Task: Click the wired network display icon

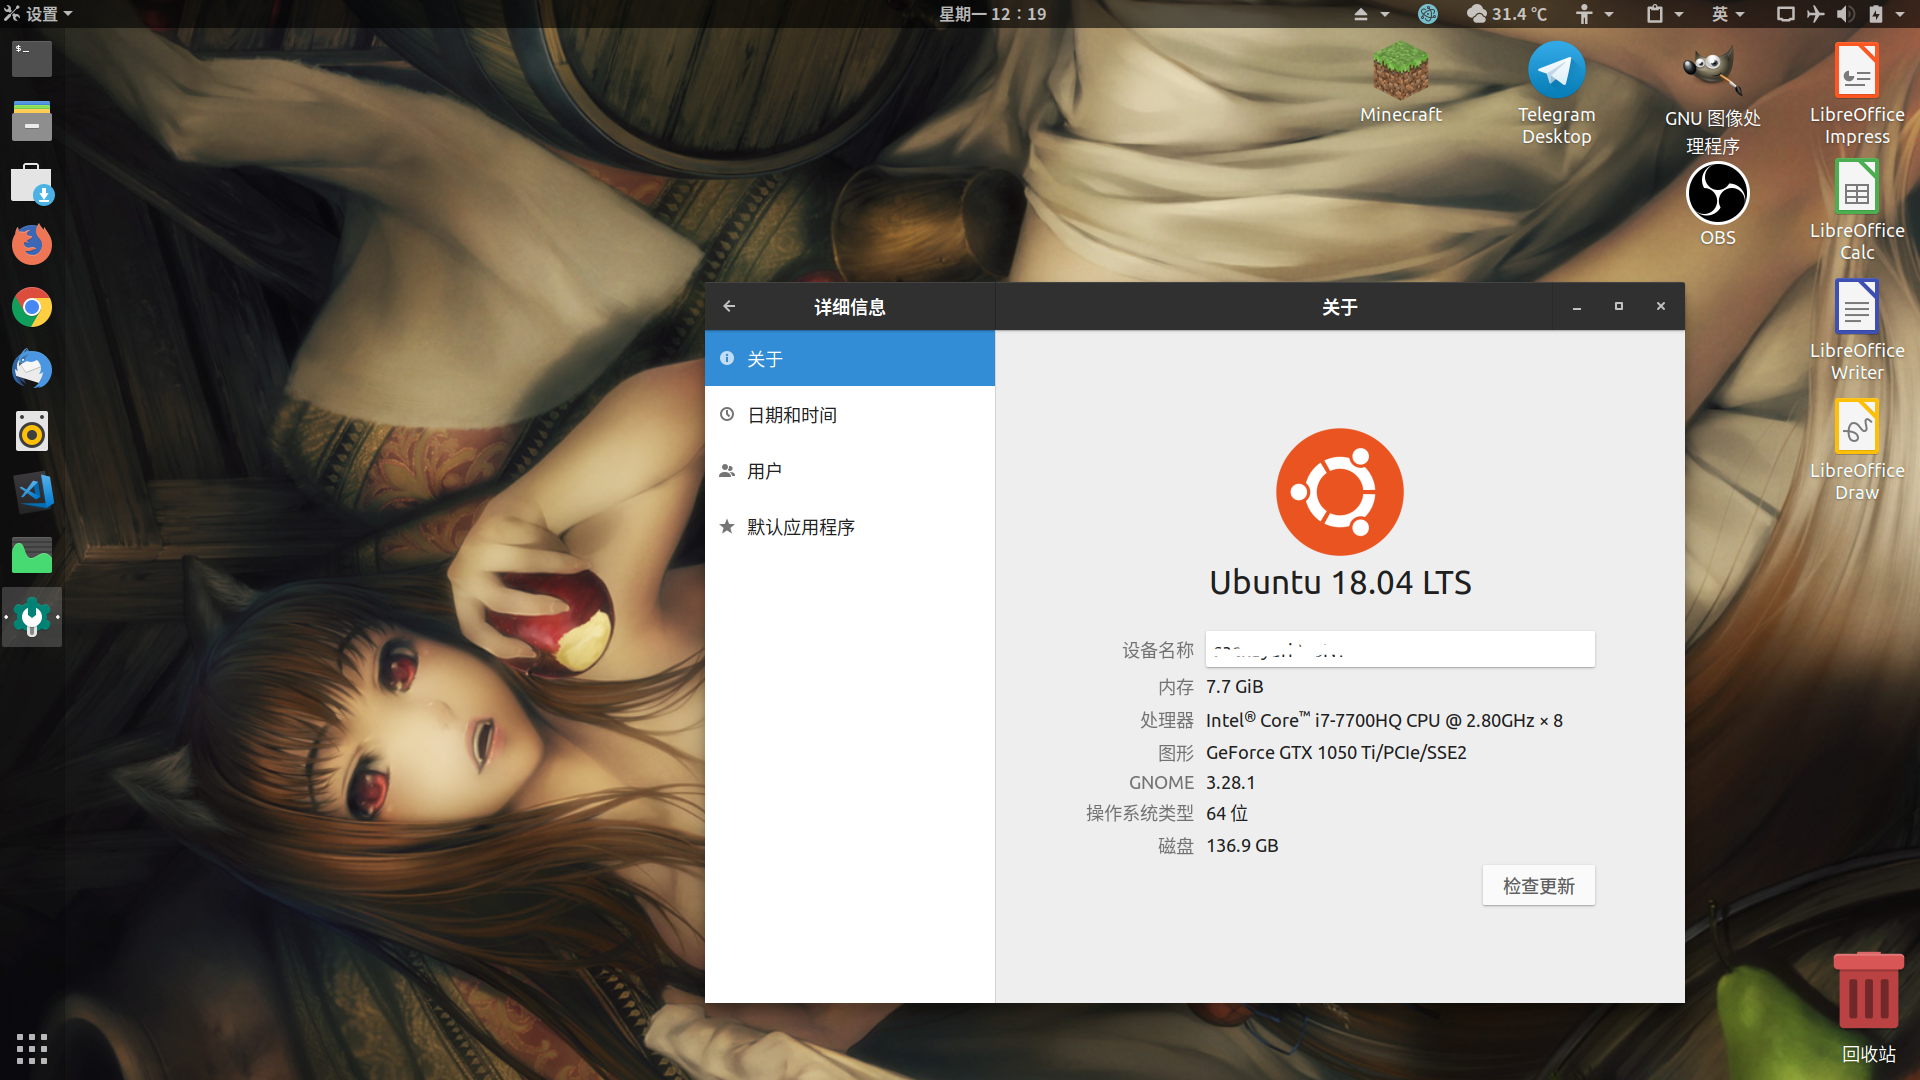Action: [x=1785, y=14]
